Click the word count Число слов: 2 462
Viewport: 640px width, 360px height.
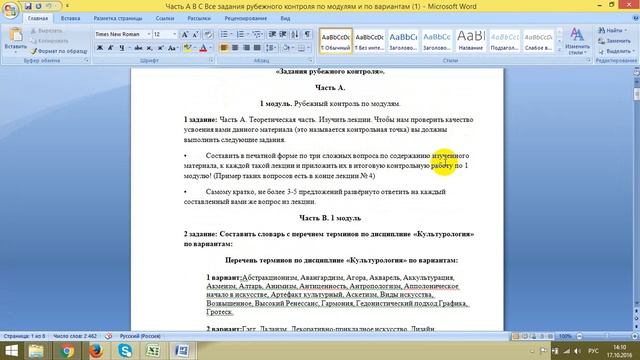tap(75, 336)
